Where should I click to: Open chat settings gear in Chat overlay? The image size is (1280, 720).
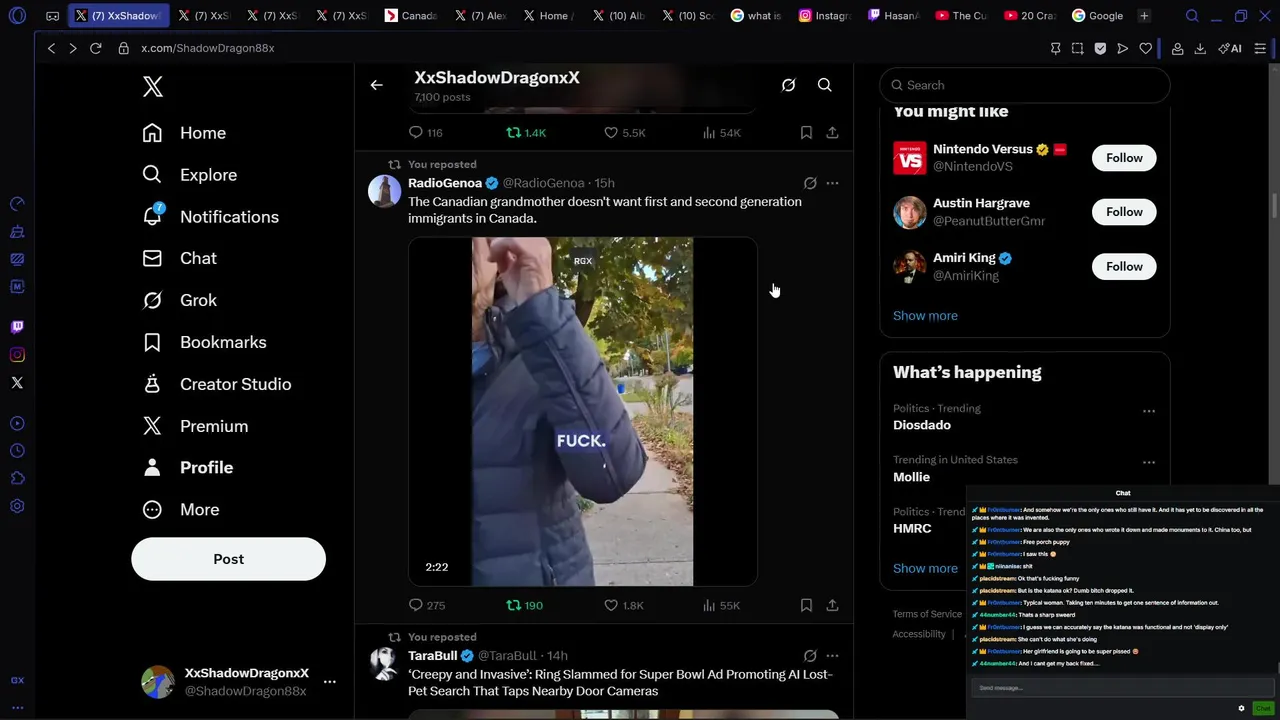(1241, 708)
